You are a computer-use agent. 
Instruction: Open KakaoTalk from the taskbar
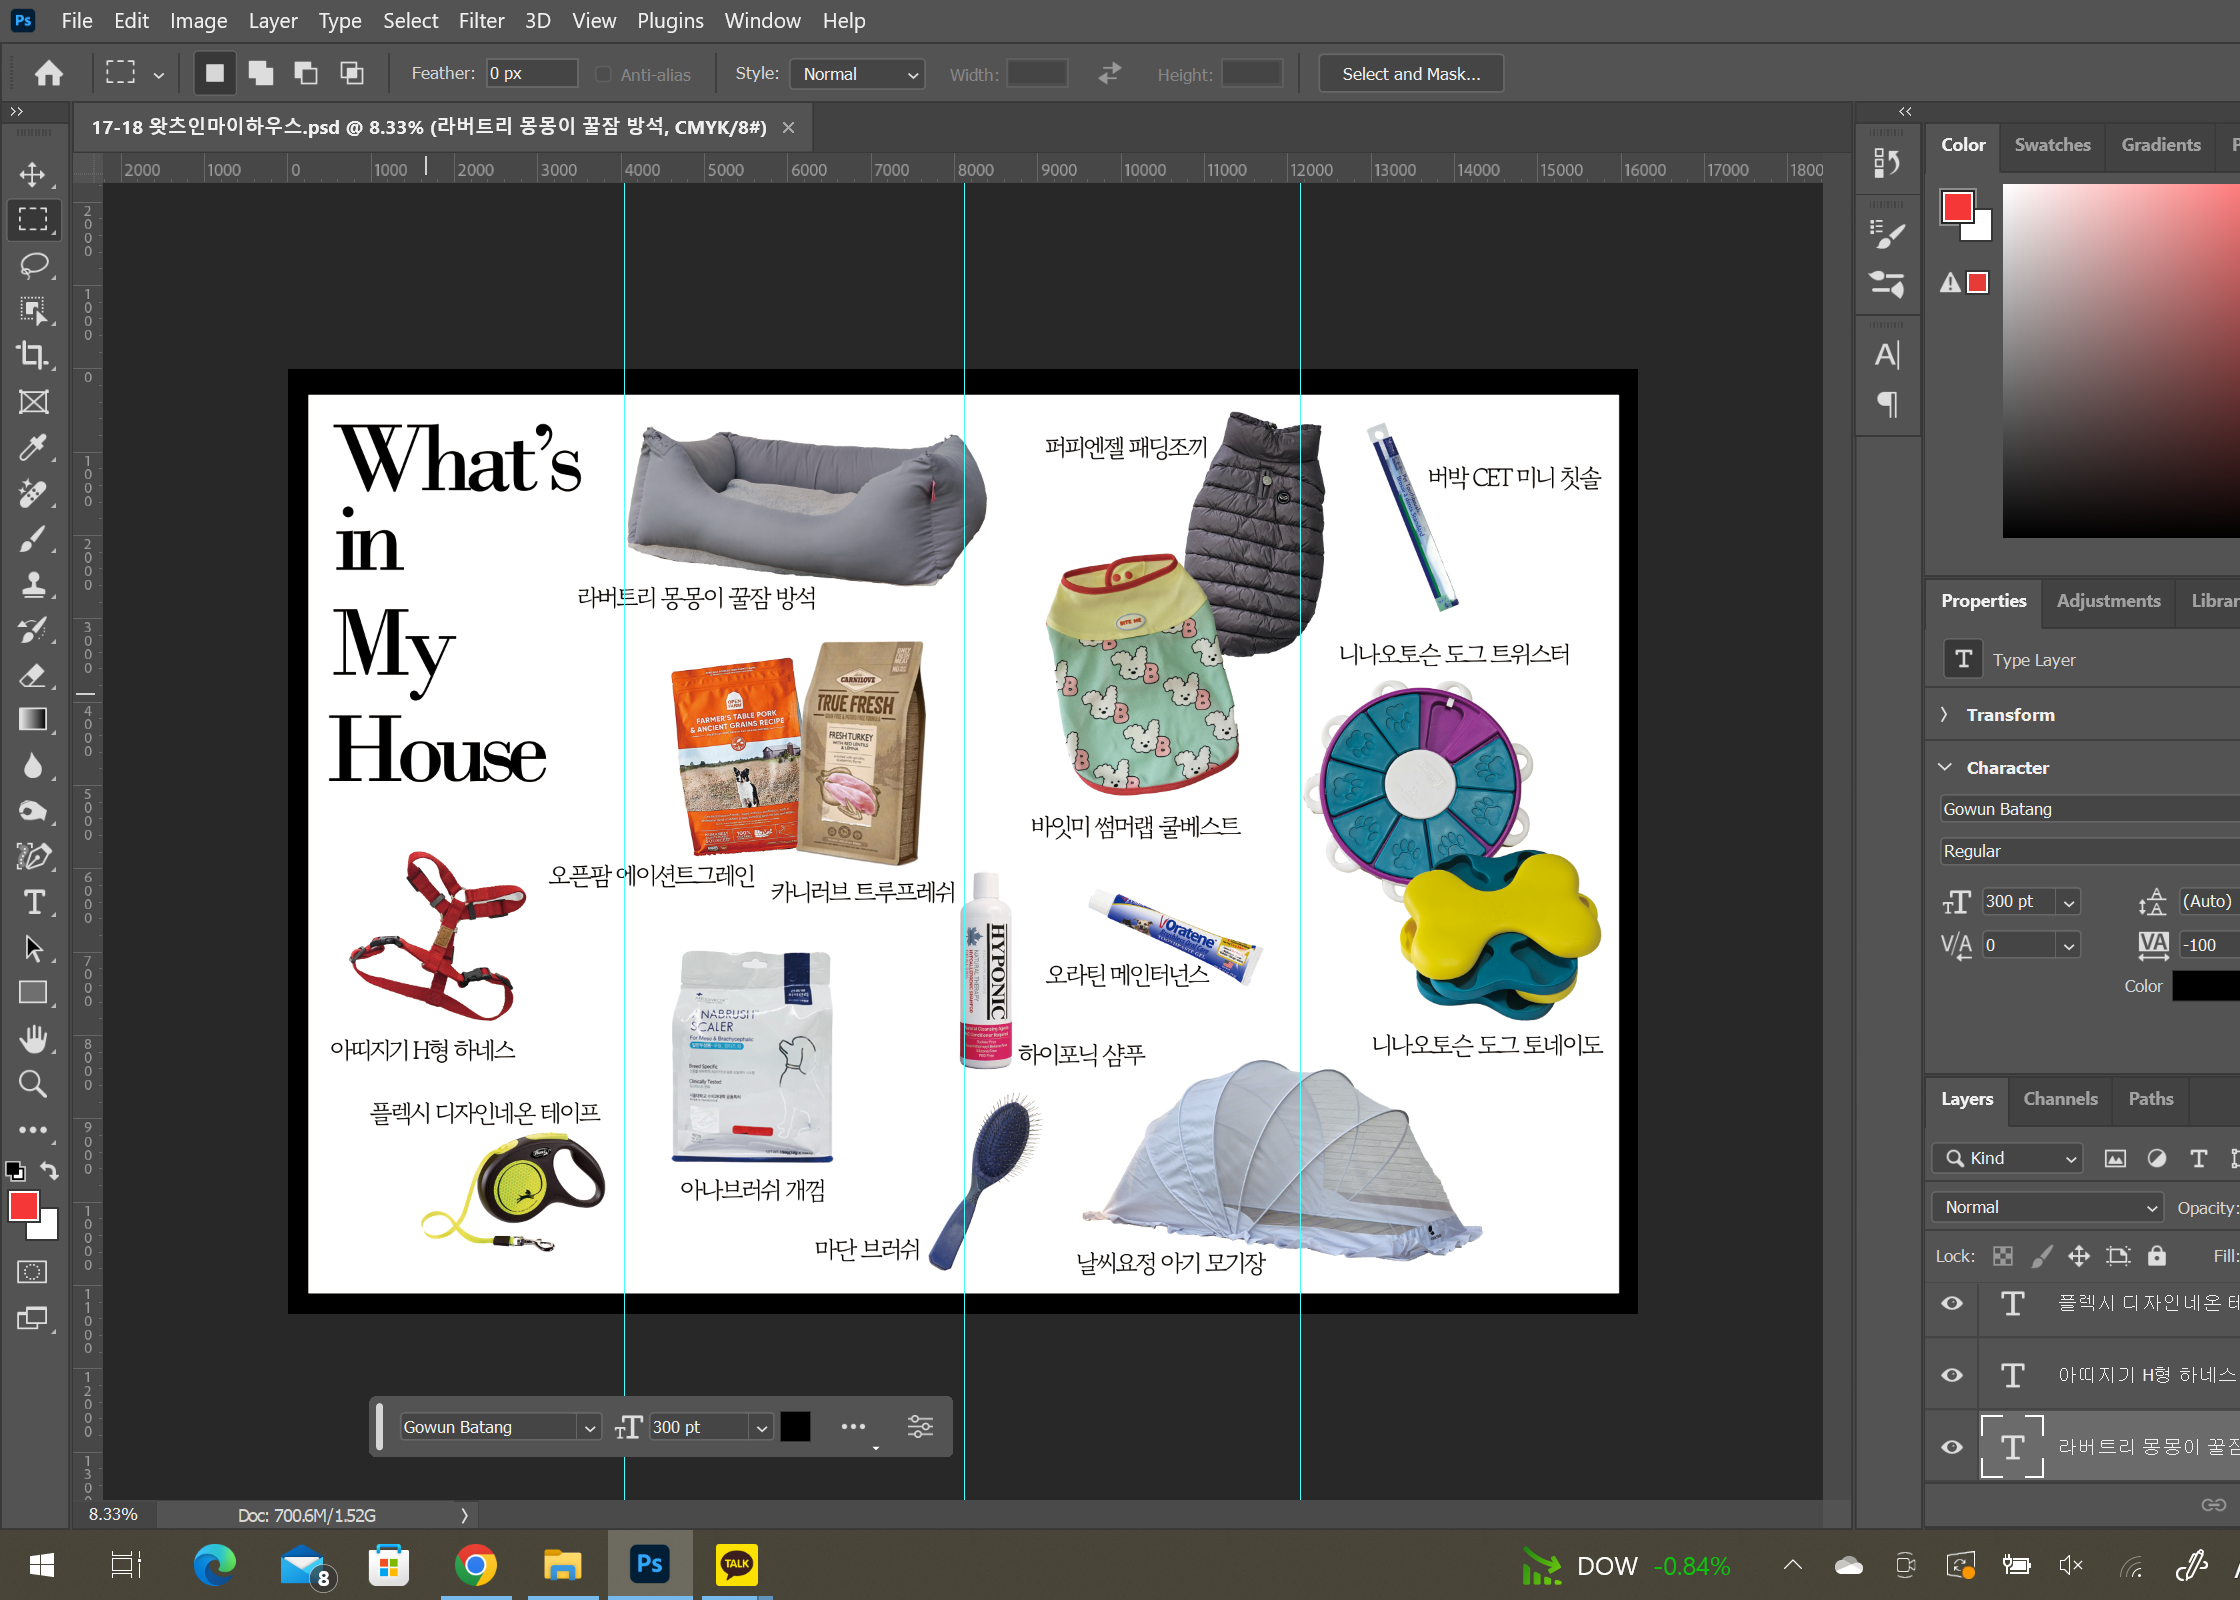(x=736, y=1565)
